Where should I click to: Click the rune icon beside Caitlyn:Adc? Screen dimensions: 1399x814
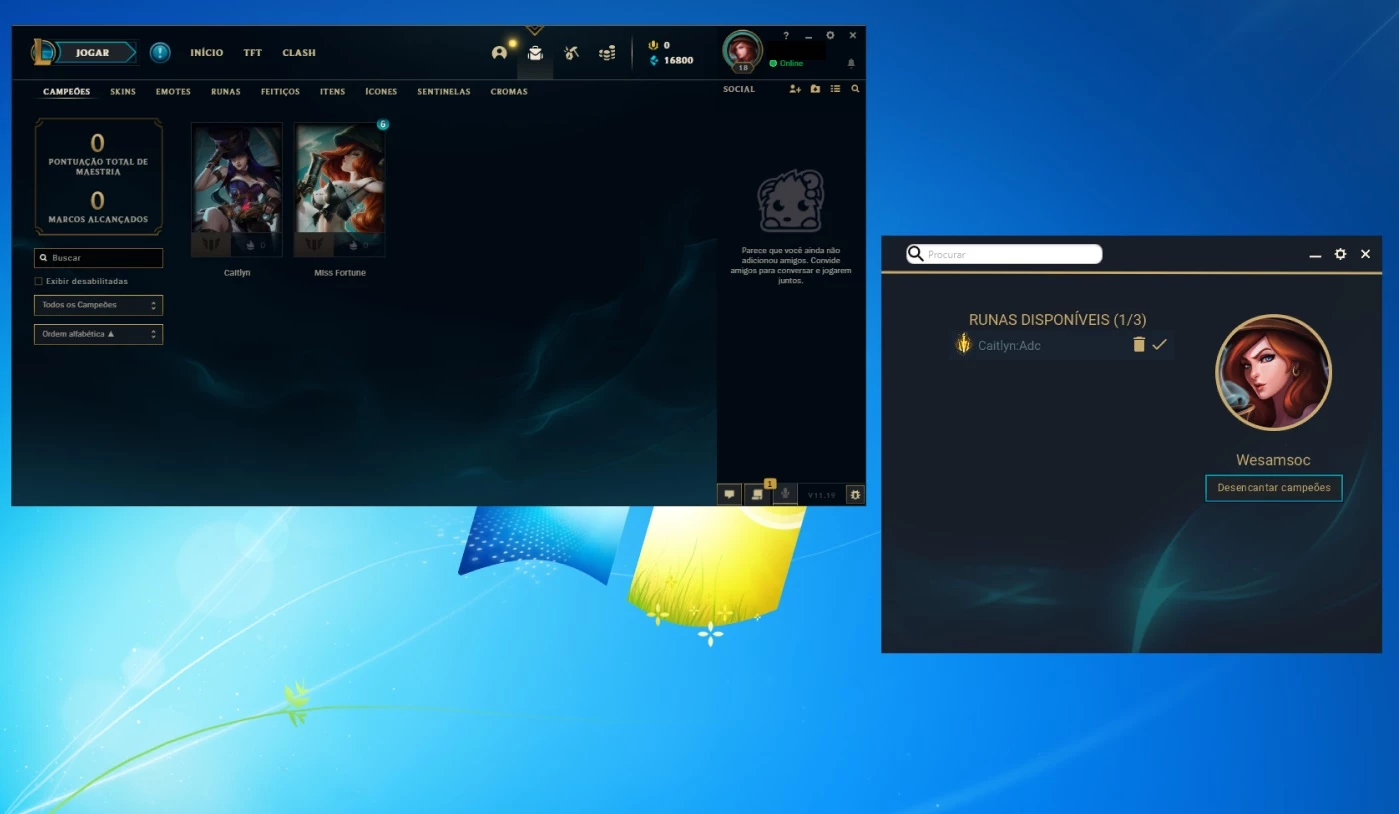click(964, 345)
